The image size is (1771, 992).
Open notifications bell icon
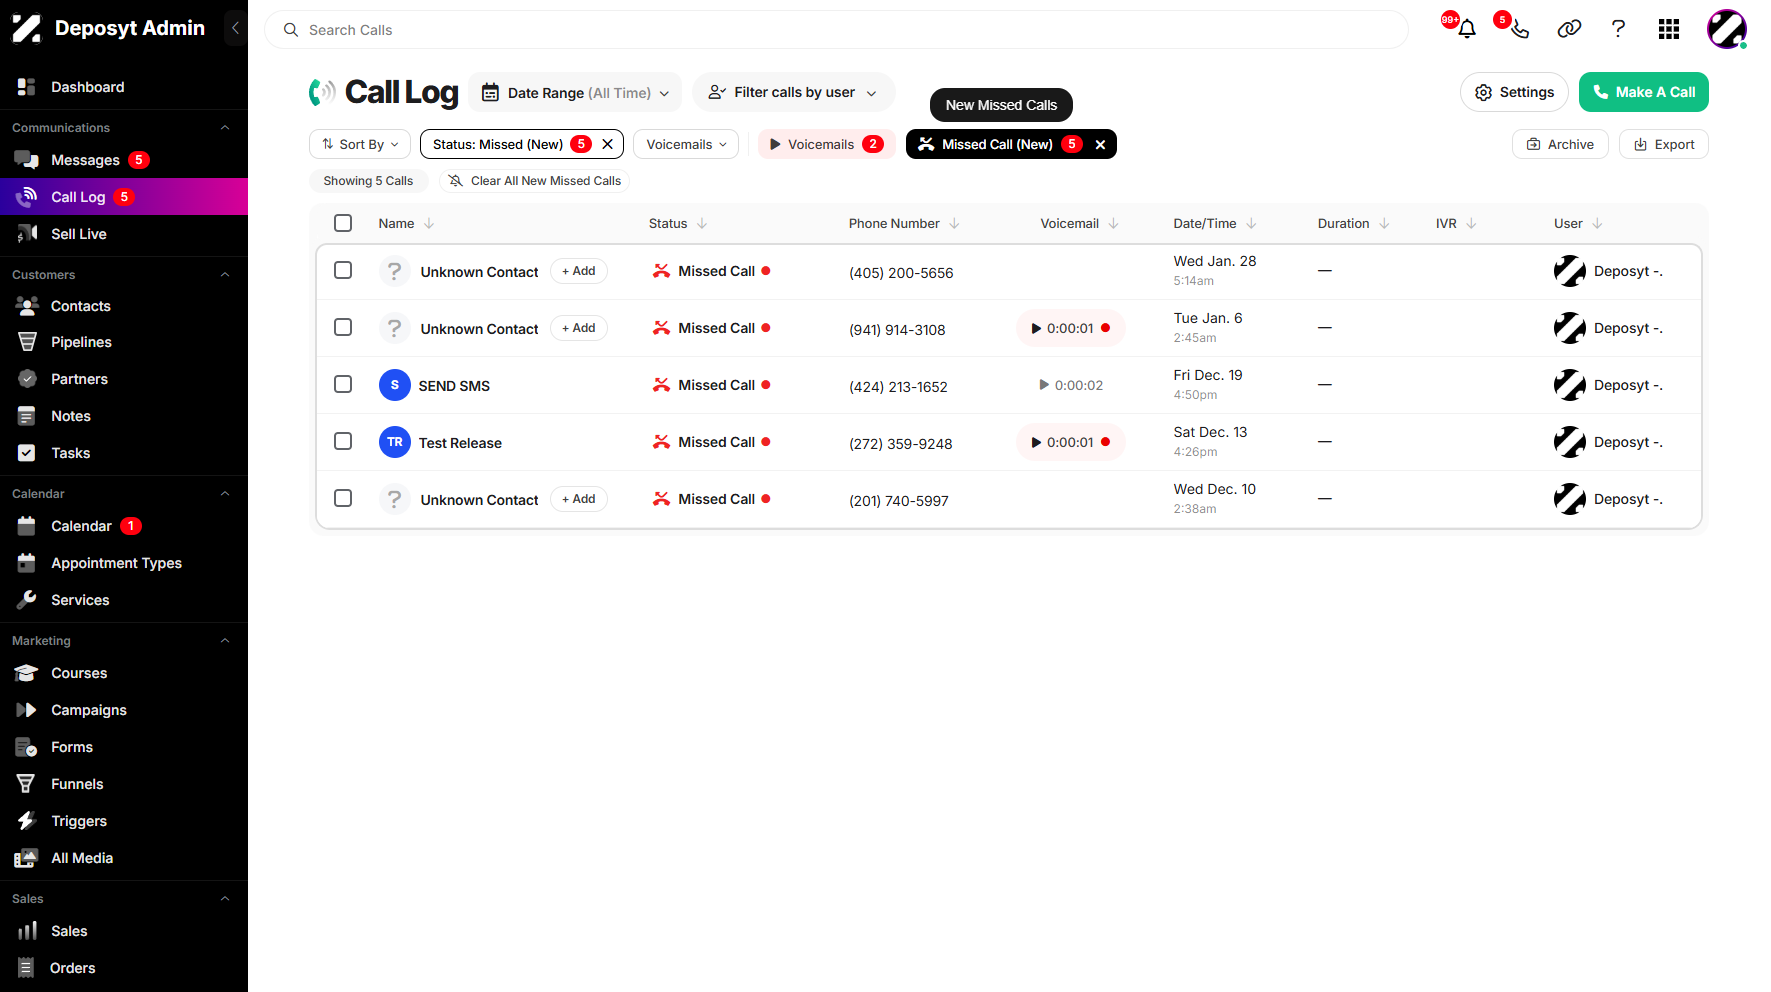pyautogui.click(x=1467, y=29)
